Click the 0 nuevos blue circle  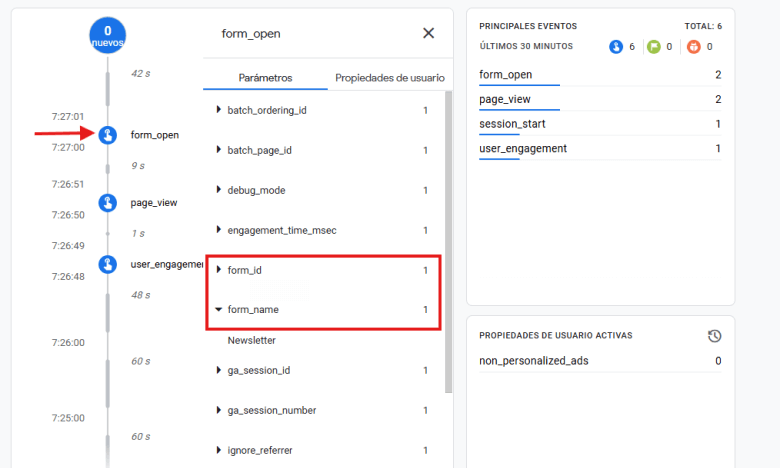click(107, 35)
